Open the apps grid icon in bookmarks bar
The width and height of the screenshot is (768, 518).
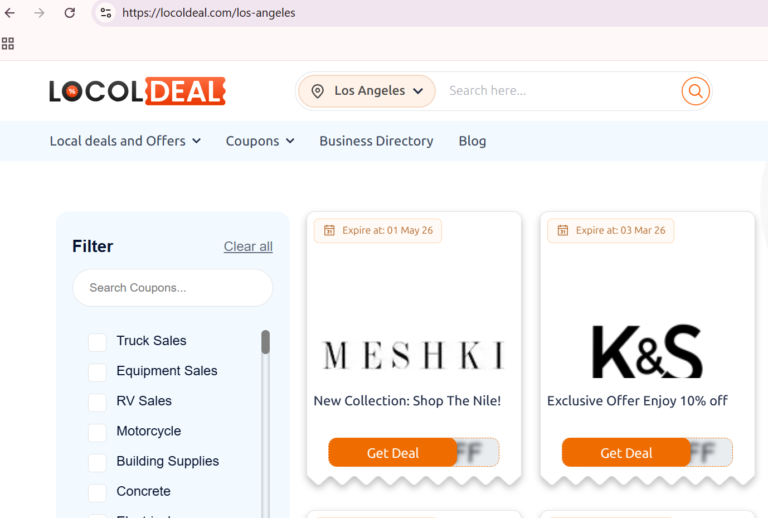8,44
